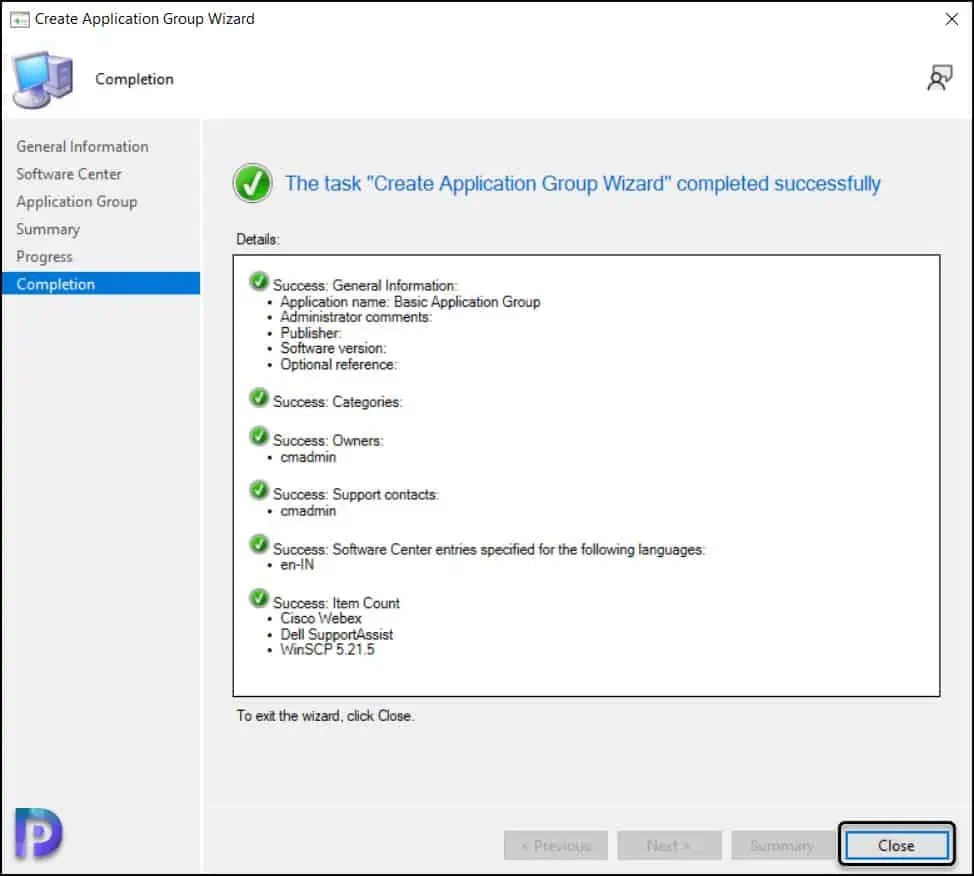Viewport: 974px width, 876px height.
Task: Click 'Dell SupportAssist' in Item Count list
Action: (337, 634)
